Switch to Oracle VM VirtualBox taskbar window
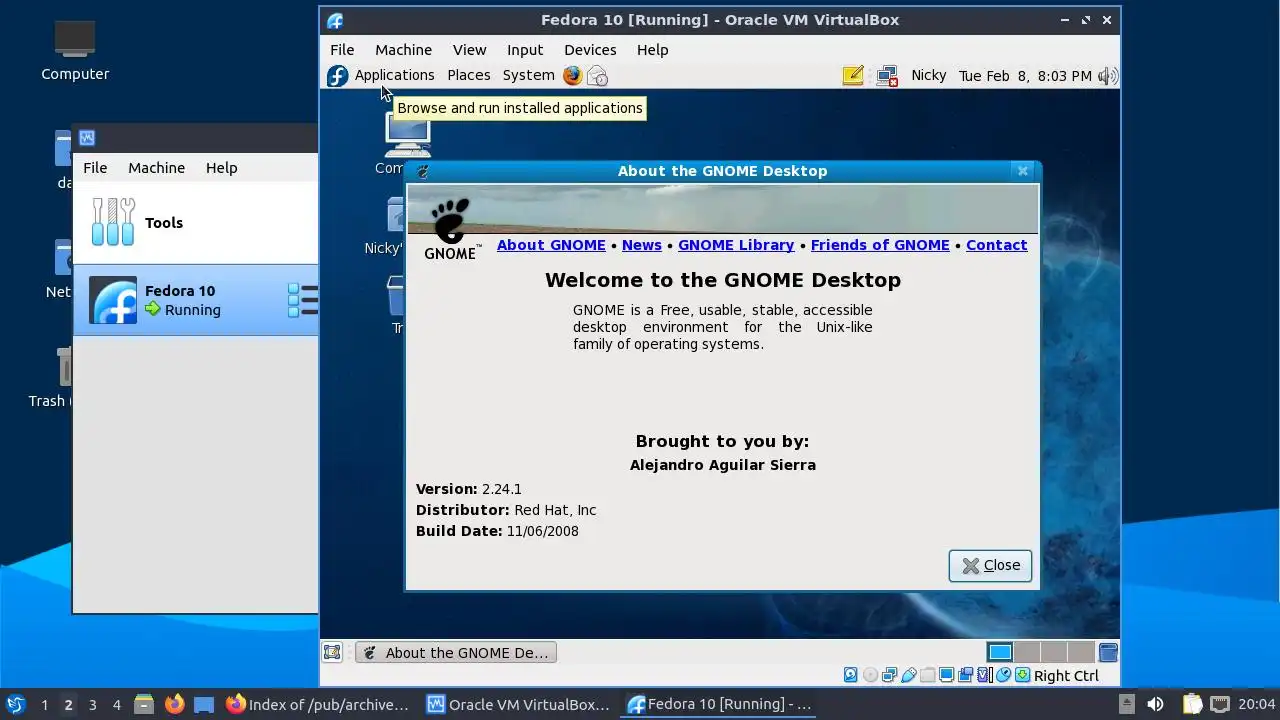 pos(518,704)
